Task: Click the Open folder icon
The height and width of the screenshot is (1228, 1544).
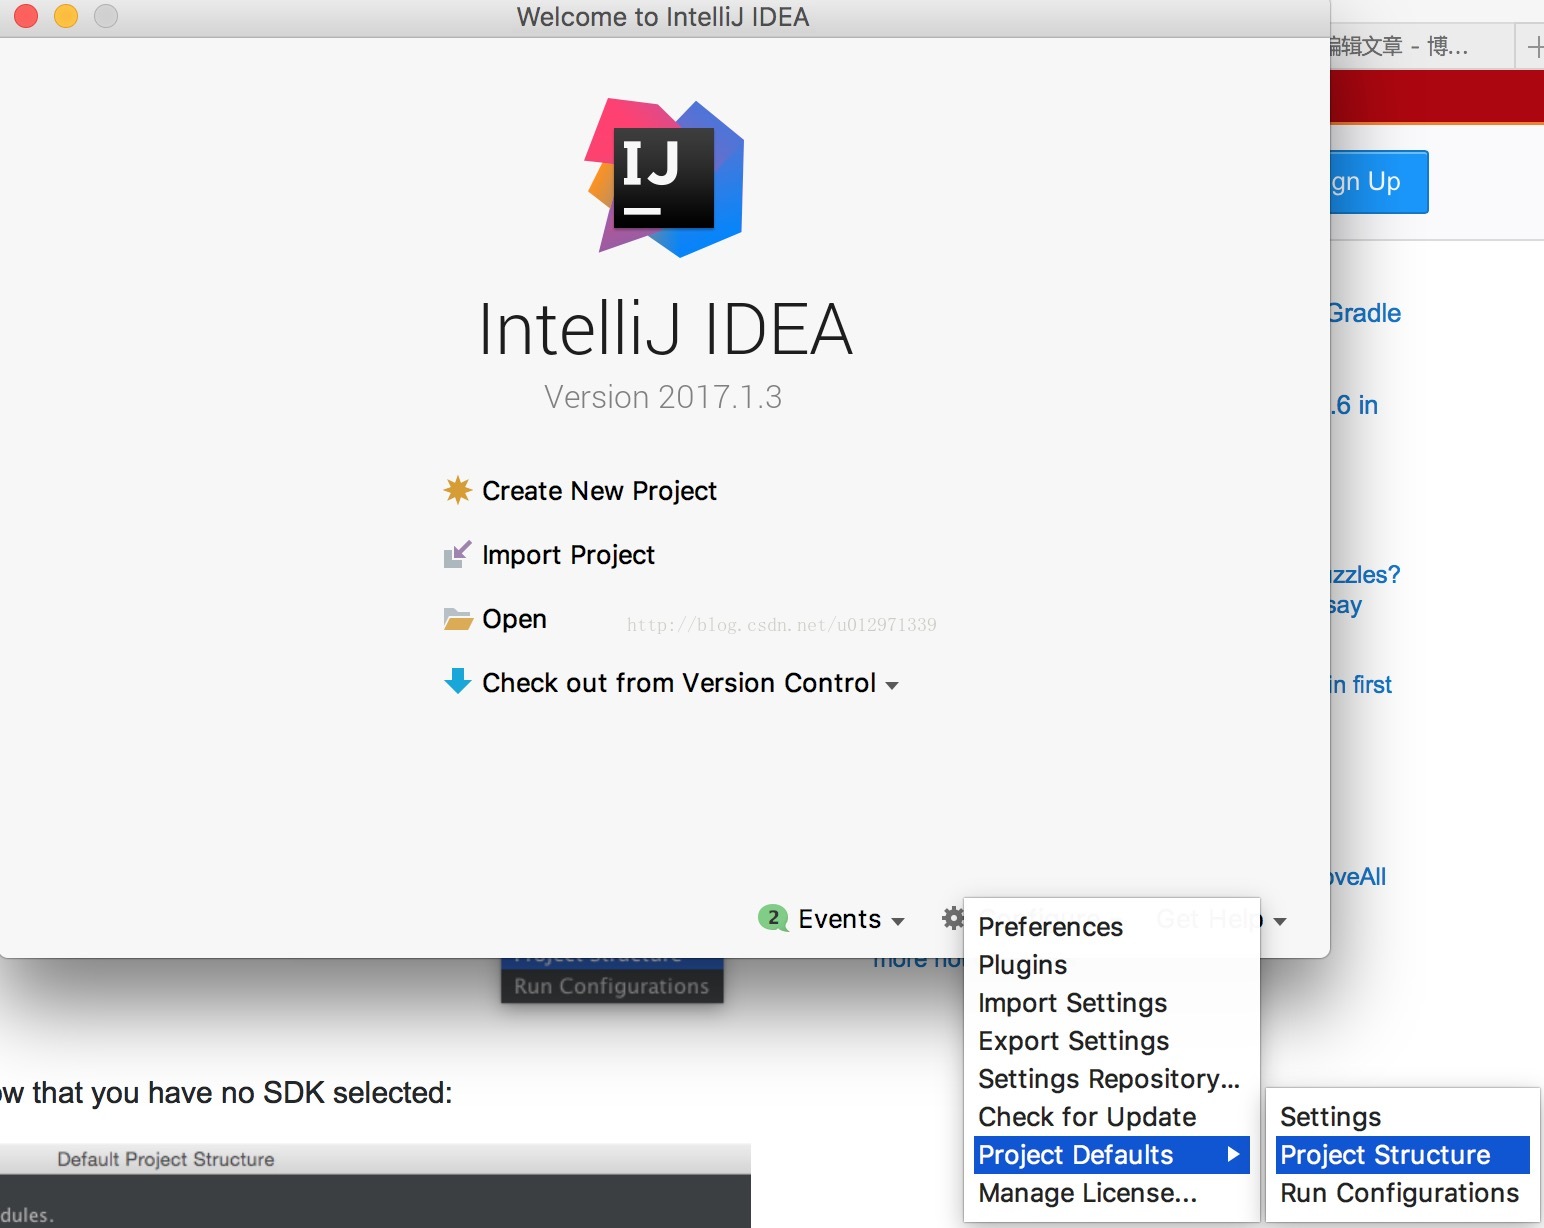Action: [457, 619]
